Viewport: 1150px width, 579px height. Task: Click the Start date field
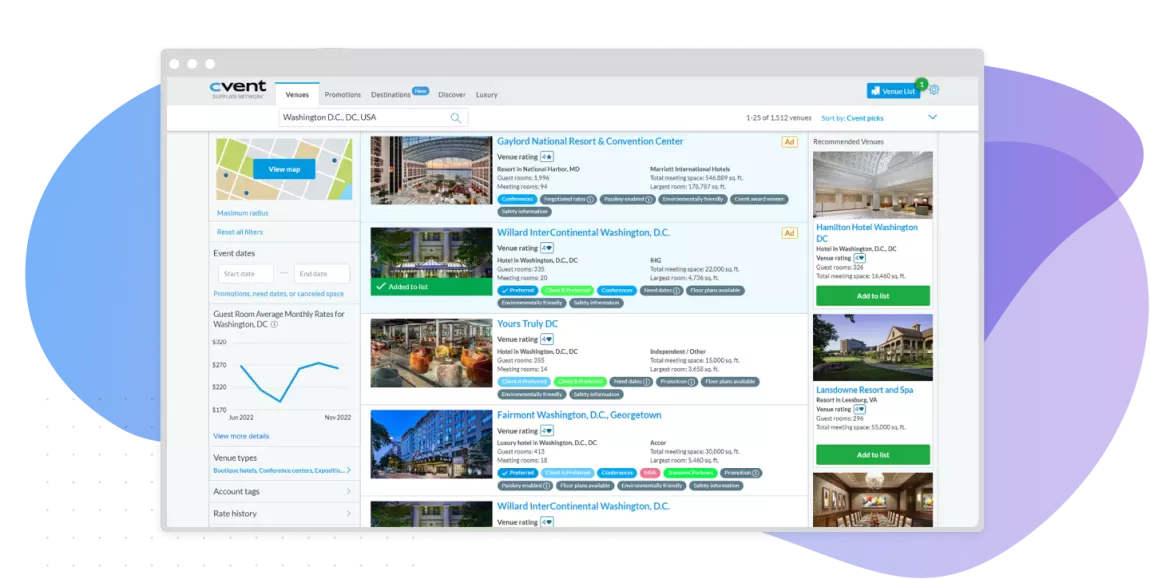[x=246, y=274]
